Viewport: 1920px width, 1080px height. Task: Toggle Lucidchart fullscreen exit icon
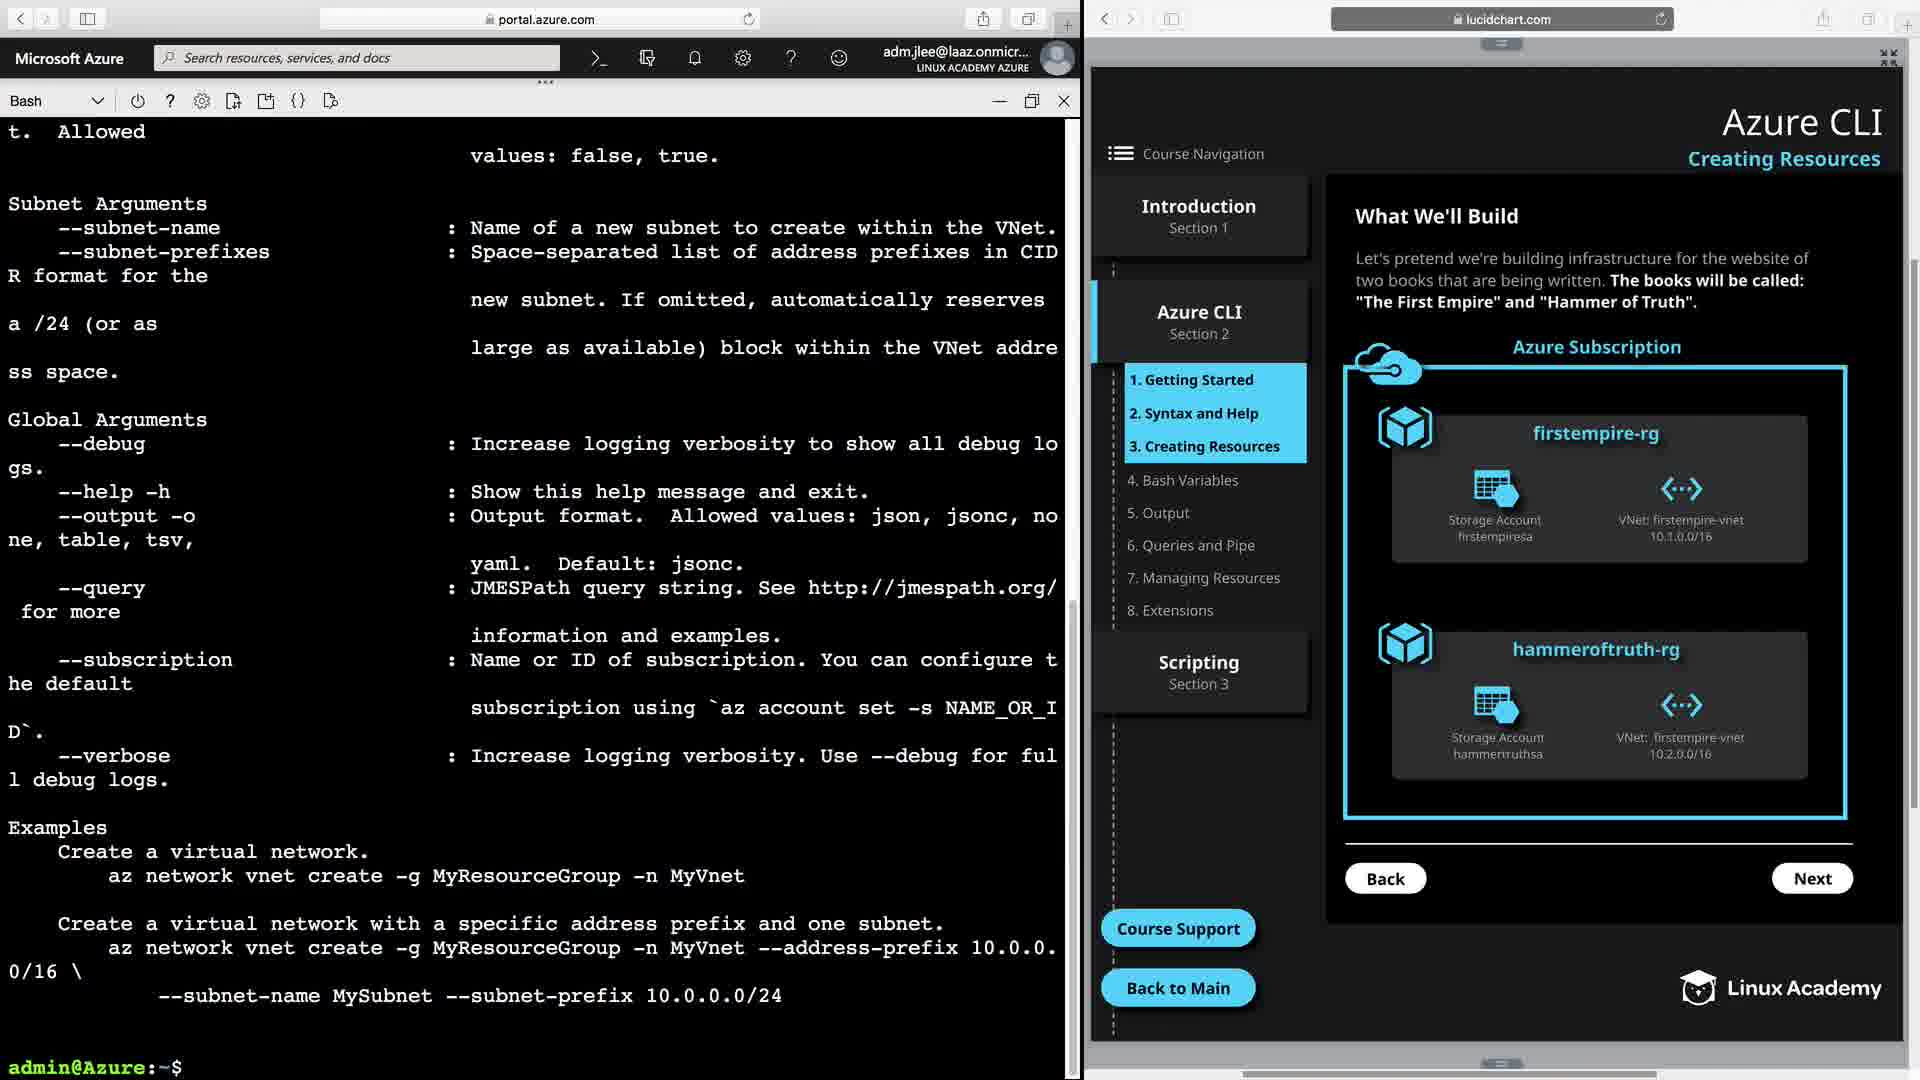tap(1888, 58)
